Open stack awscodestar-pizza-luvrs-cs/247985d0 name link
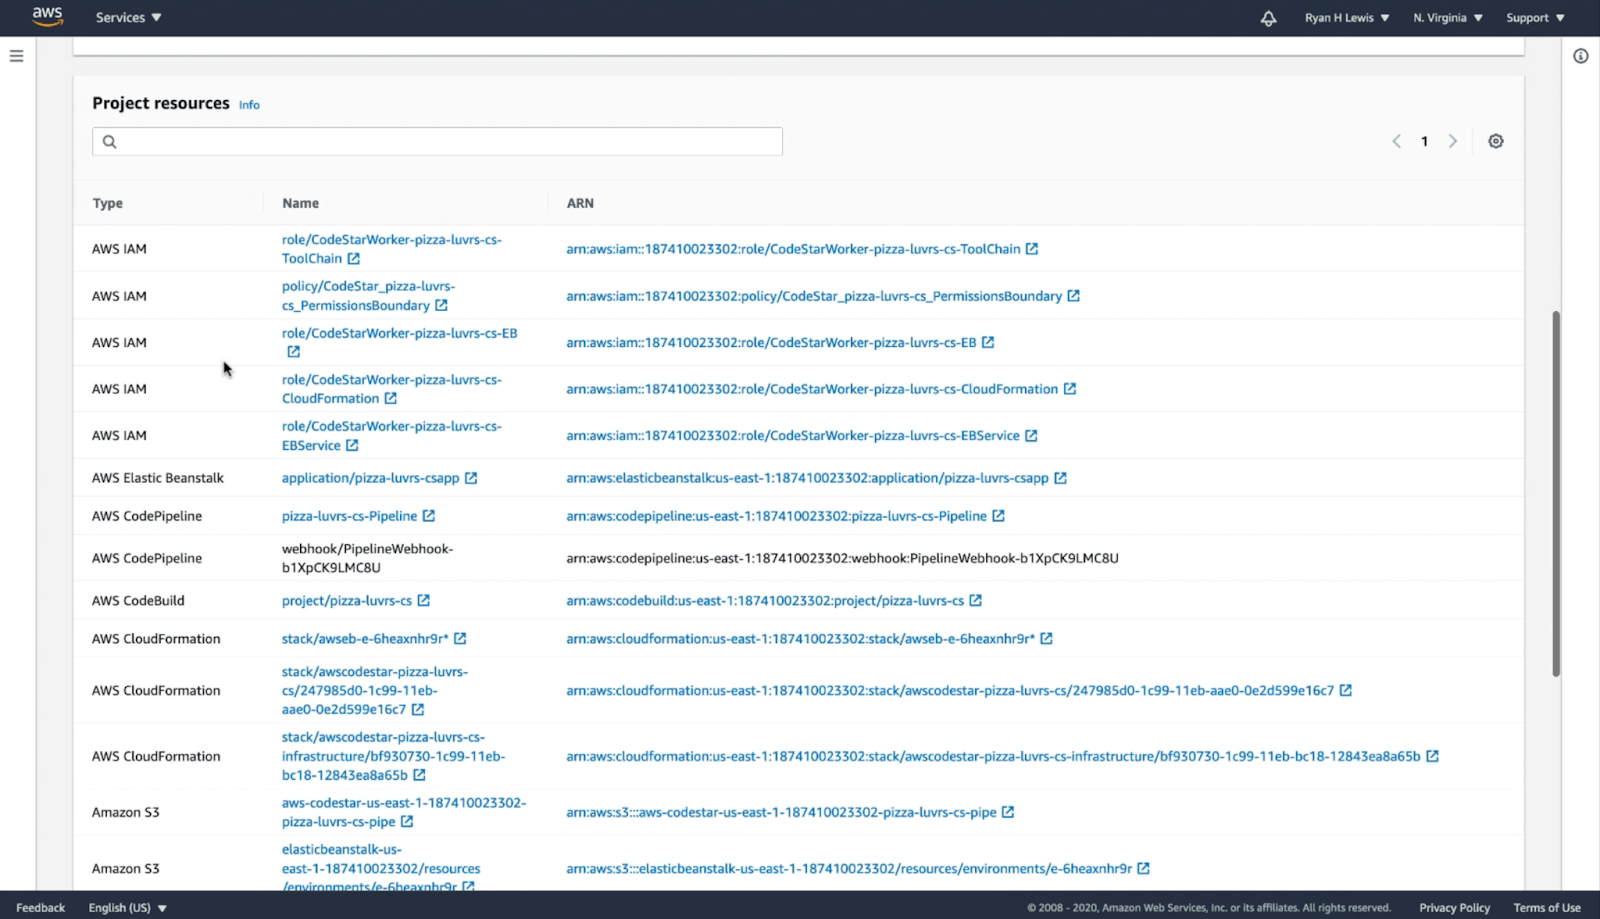1600x919 pixels. [374, 691]
